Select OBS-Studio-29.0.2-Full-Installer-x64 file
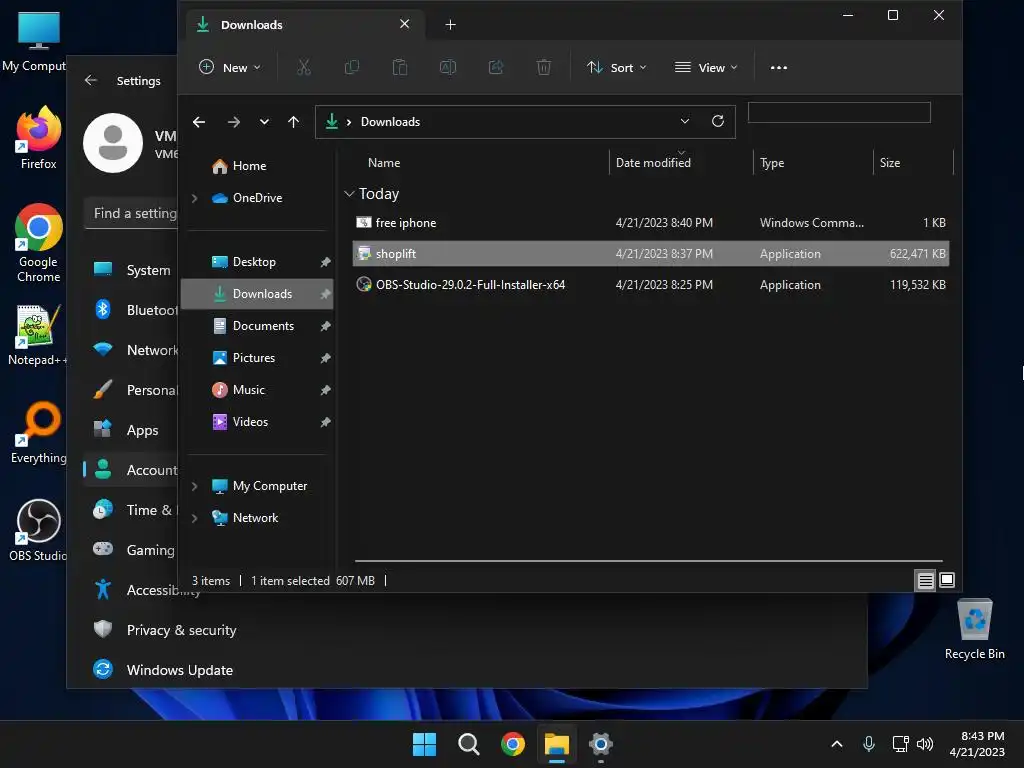The width and height of the screenshot is (1024, 768). pos(650,285)
